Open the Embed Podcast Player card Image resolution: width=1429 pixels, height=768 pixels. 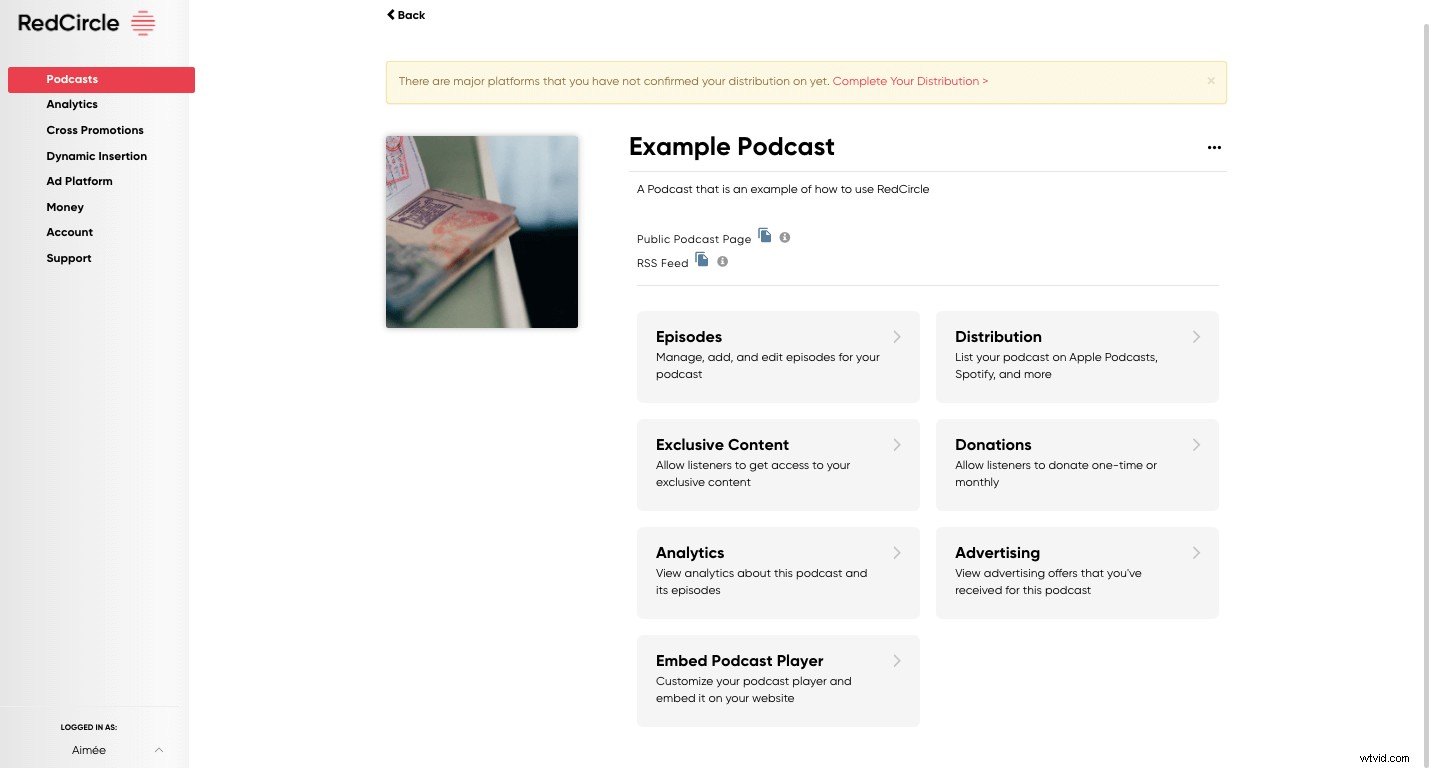(x=778, y=680)
